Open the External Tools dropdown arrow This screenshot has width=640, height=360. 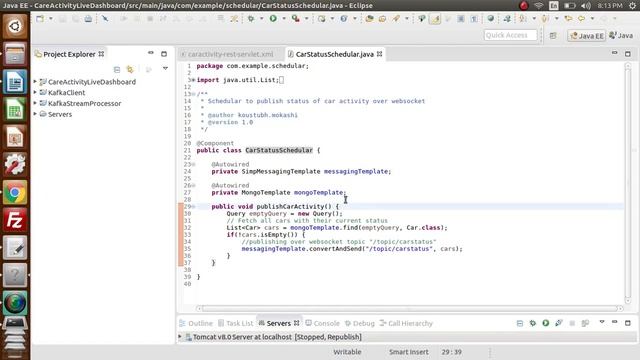(x=306, y=19)
